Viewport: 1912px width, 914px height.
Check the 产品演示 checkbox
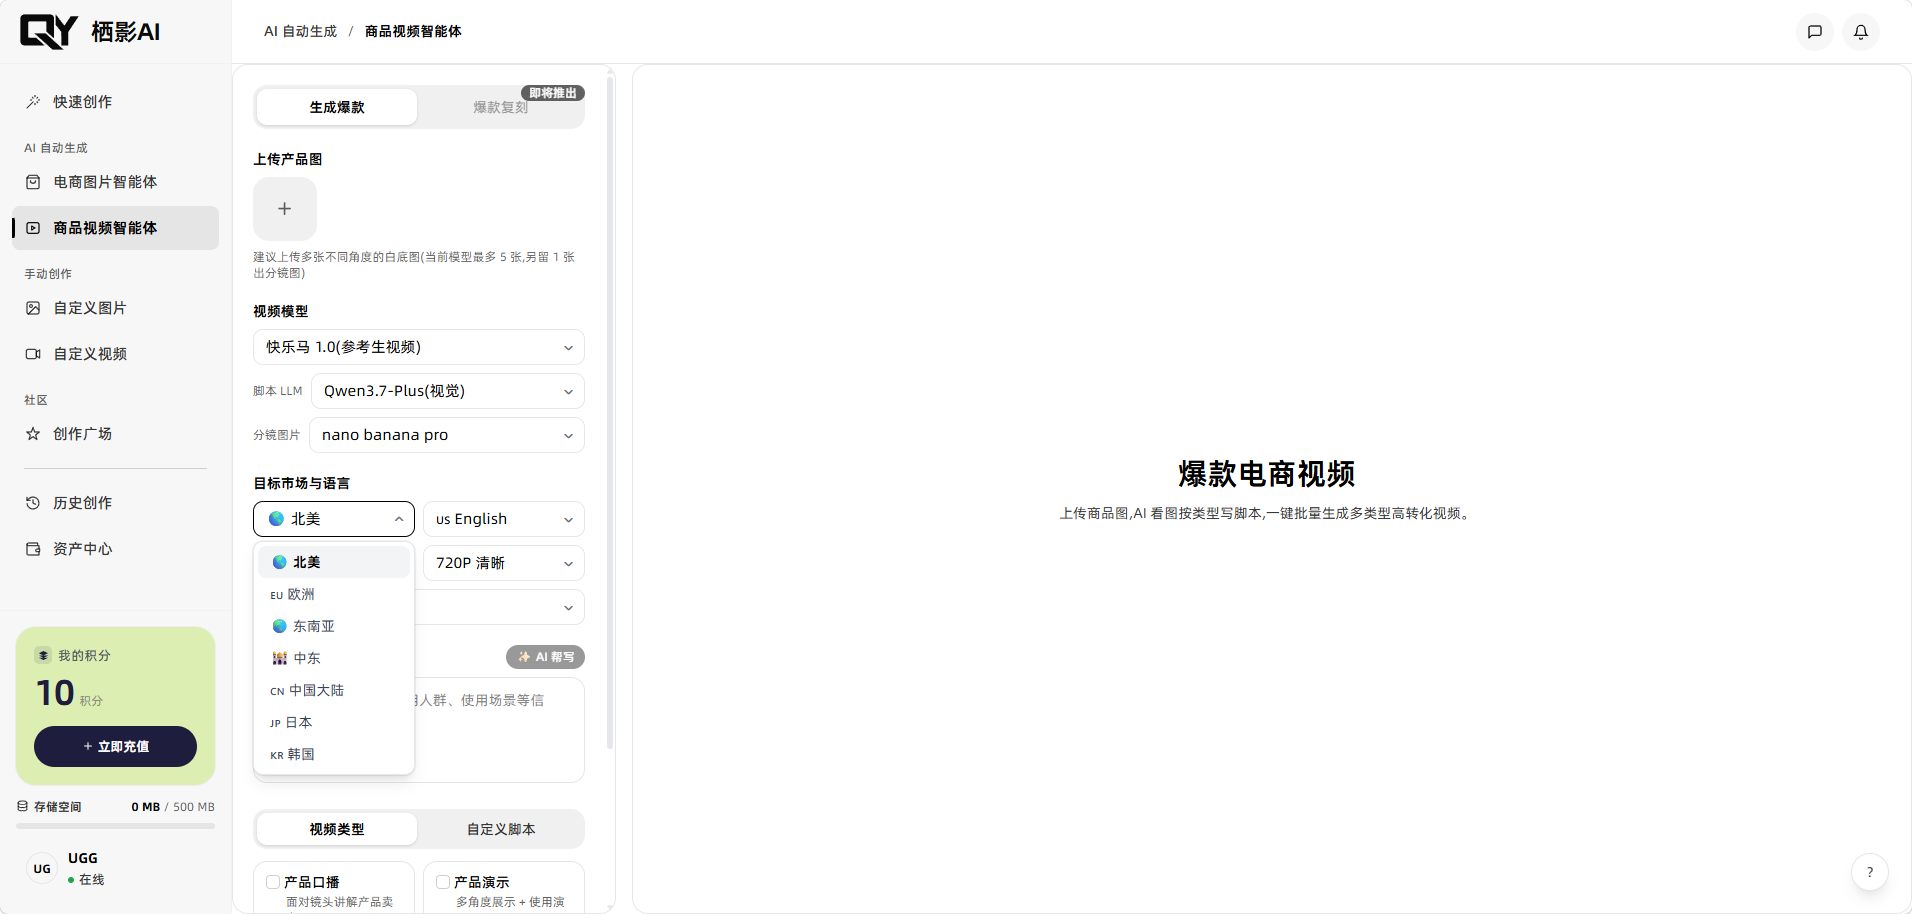443,882
